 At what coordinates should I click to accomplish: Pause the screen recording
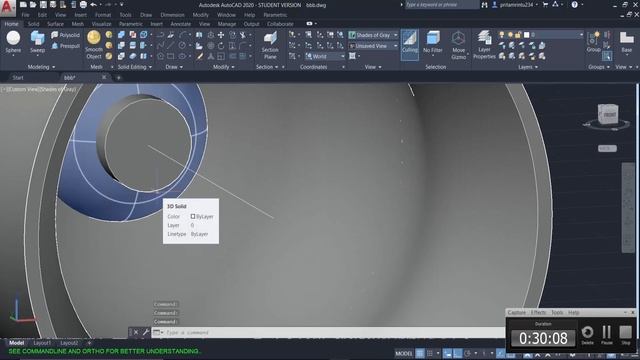(x=607, y=335)
